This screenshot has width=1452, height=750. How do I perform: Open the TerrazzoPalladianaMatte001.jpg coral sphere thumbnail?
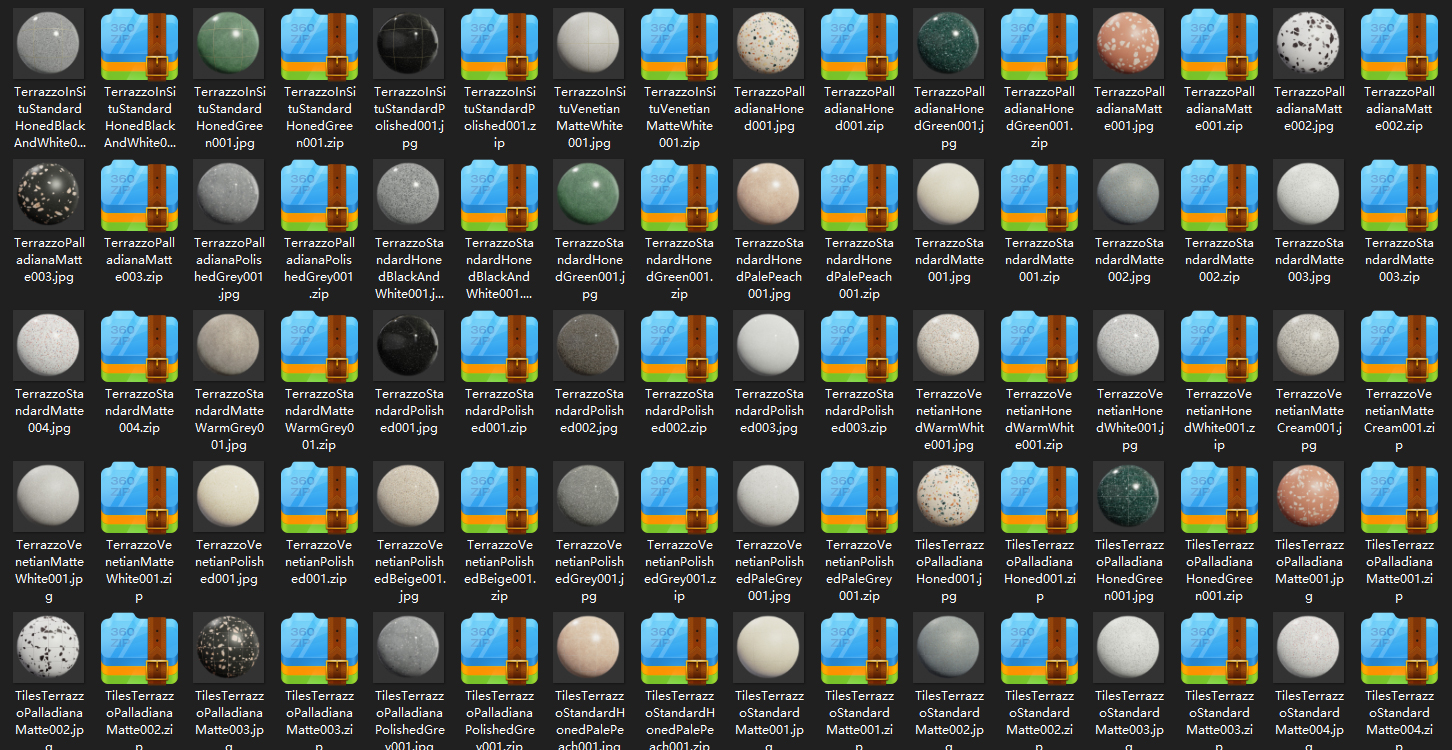(x=1130, y=45)
